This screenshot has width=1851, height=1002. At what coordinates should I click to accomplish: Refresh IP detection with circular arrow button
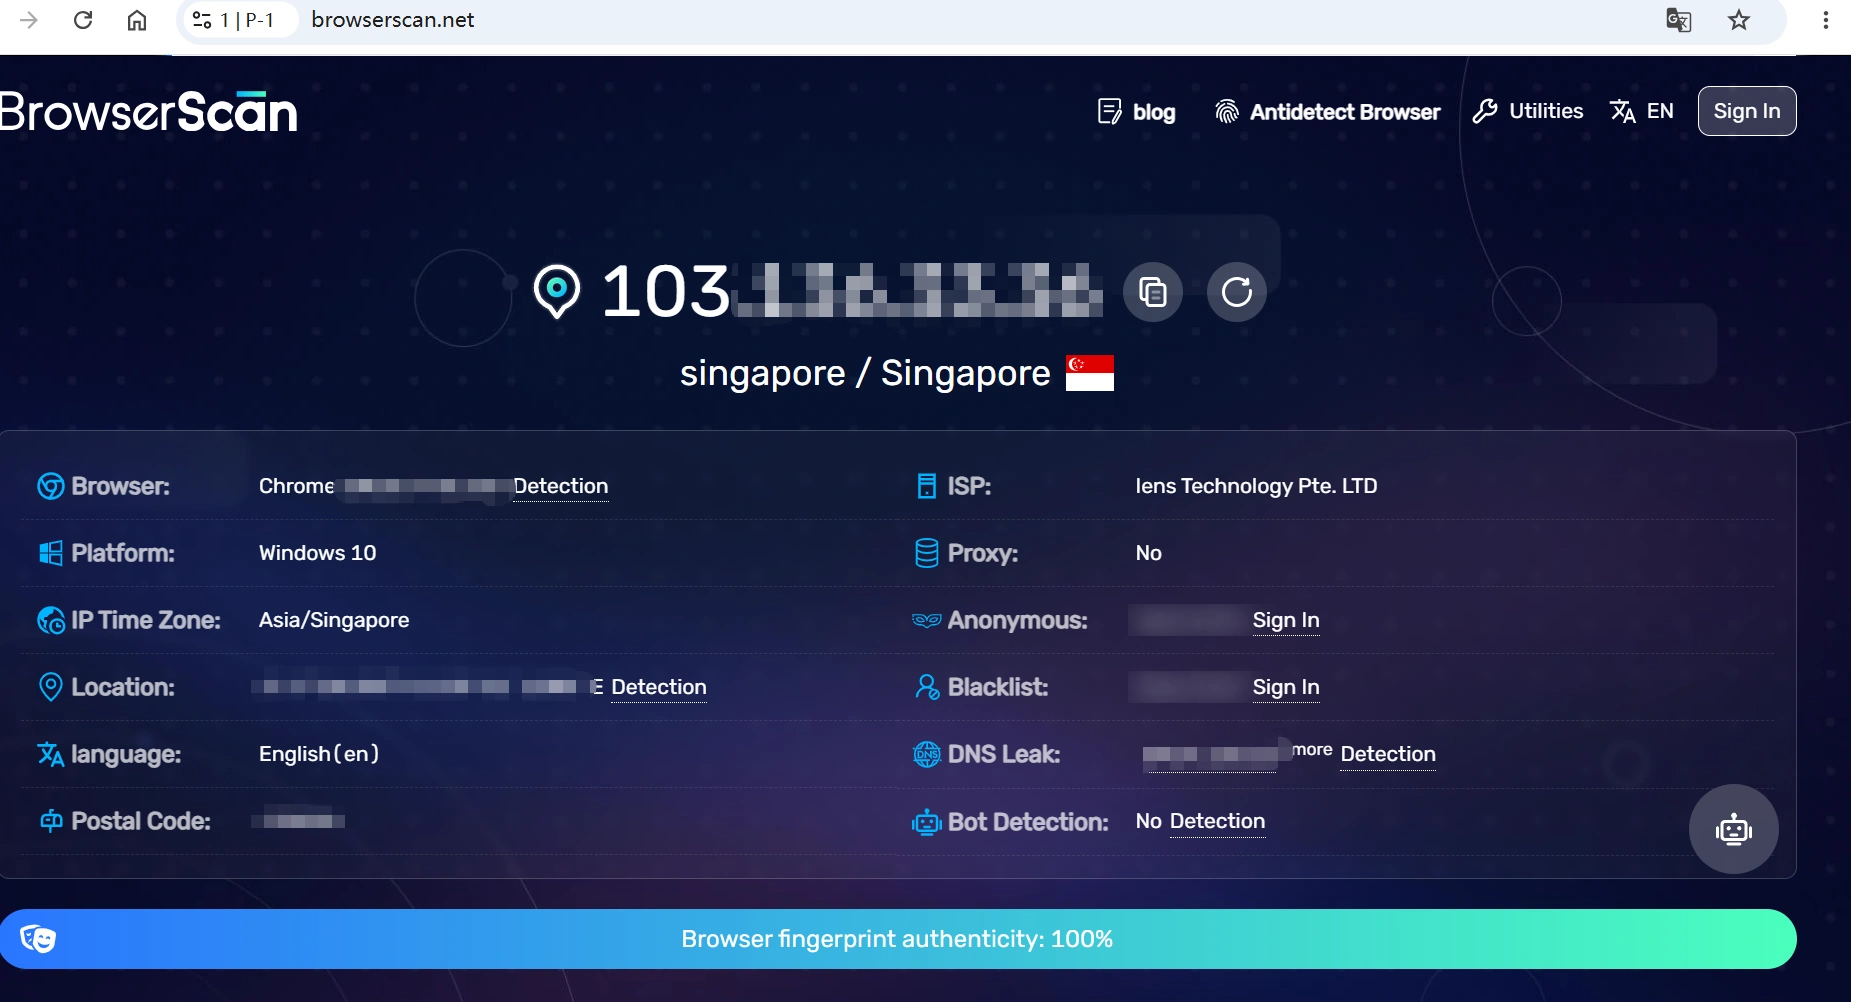pos(1237,292)
